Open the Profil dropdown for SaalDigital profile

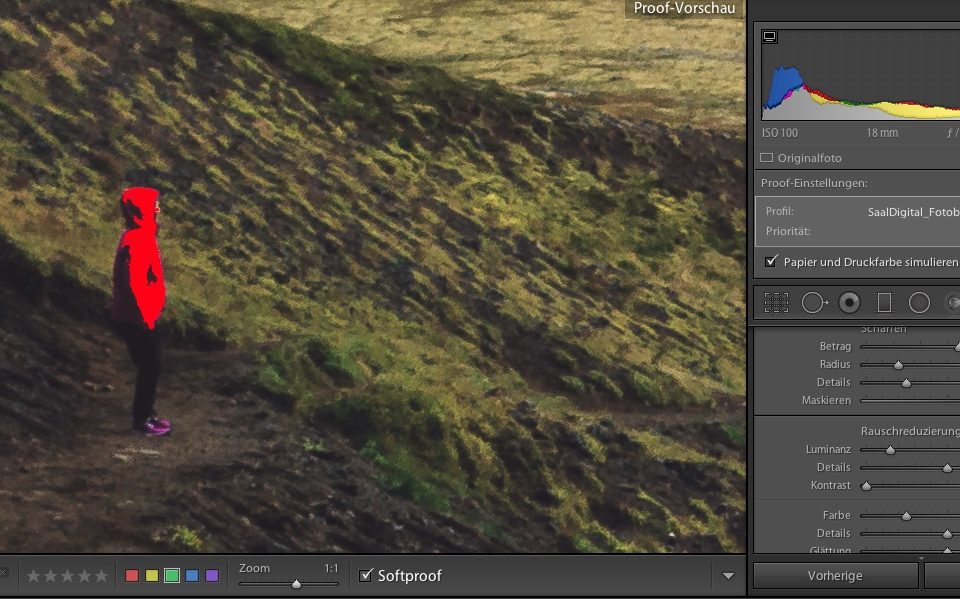[x=912, y=212]
